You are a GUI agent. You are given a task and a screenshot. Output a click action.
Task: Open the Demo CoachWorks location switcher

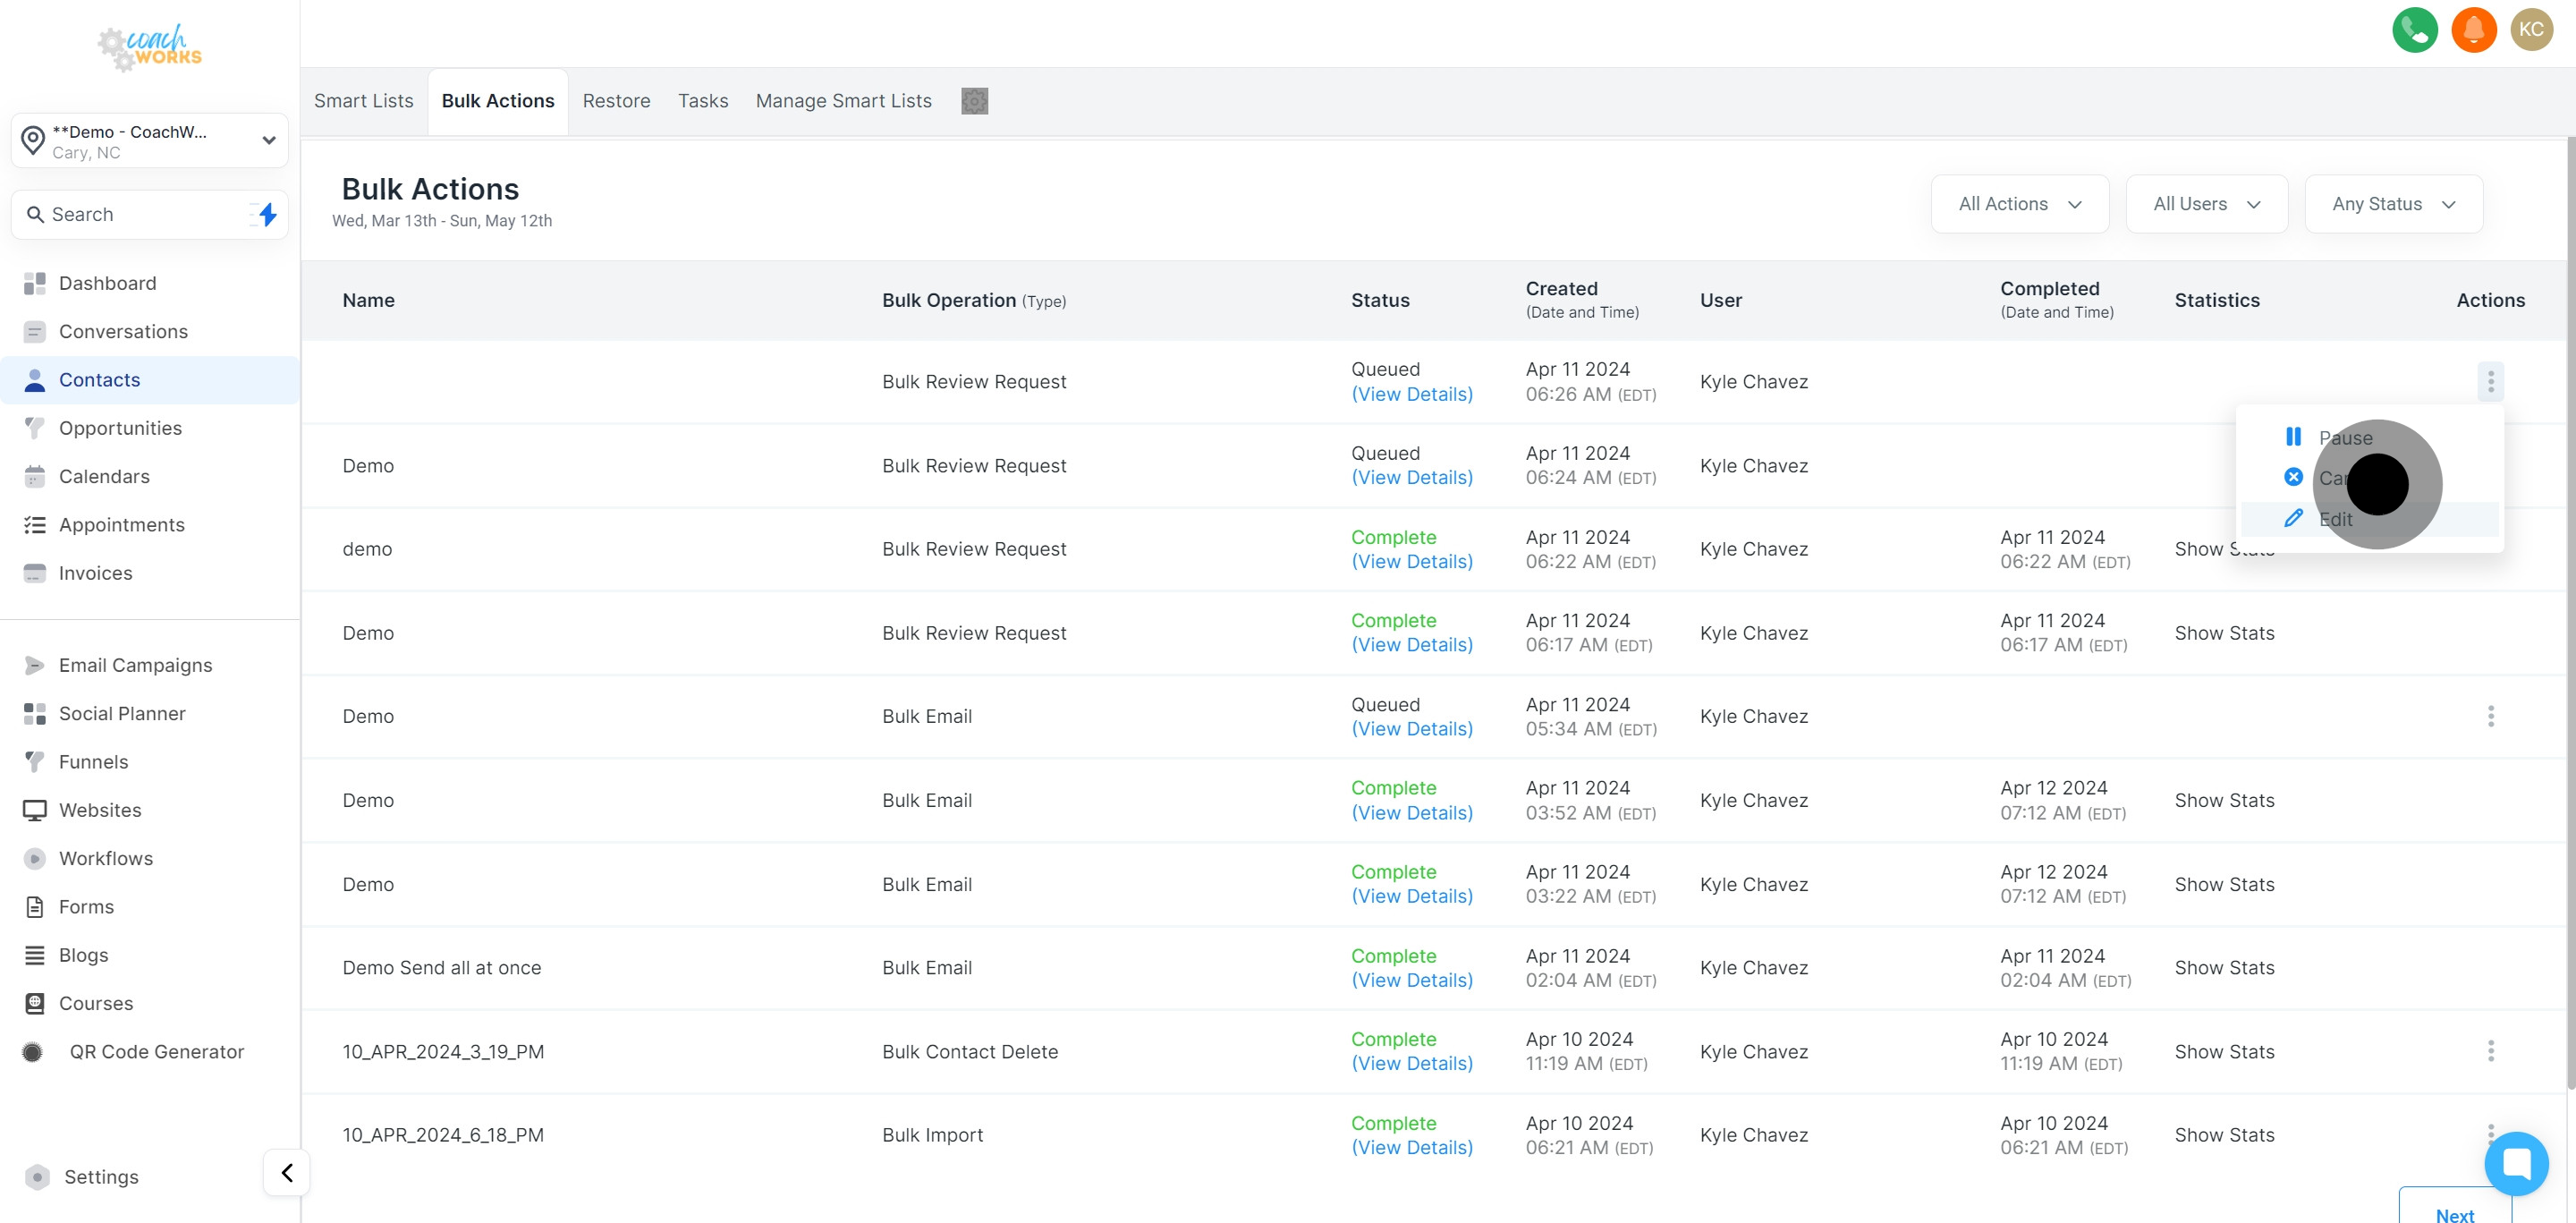150,141
